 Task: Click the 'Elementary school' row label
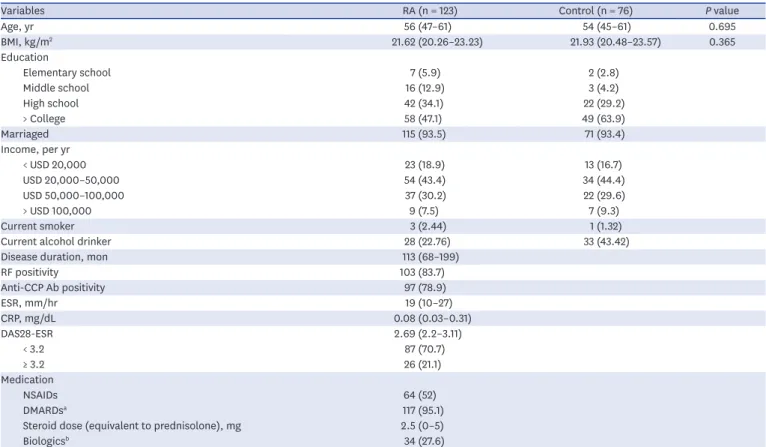coord(67,73)
